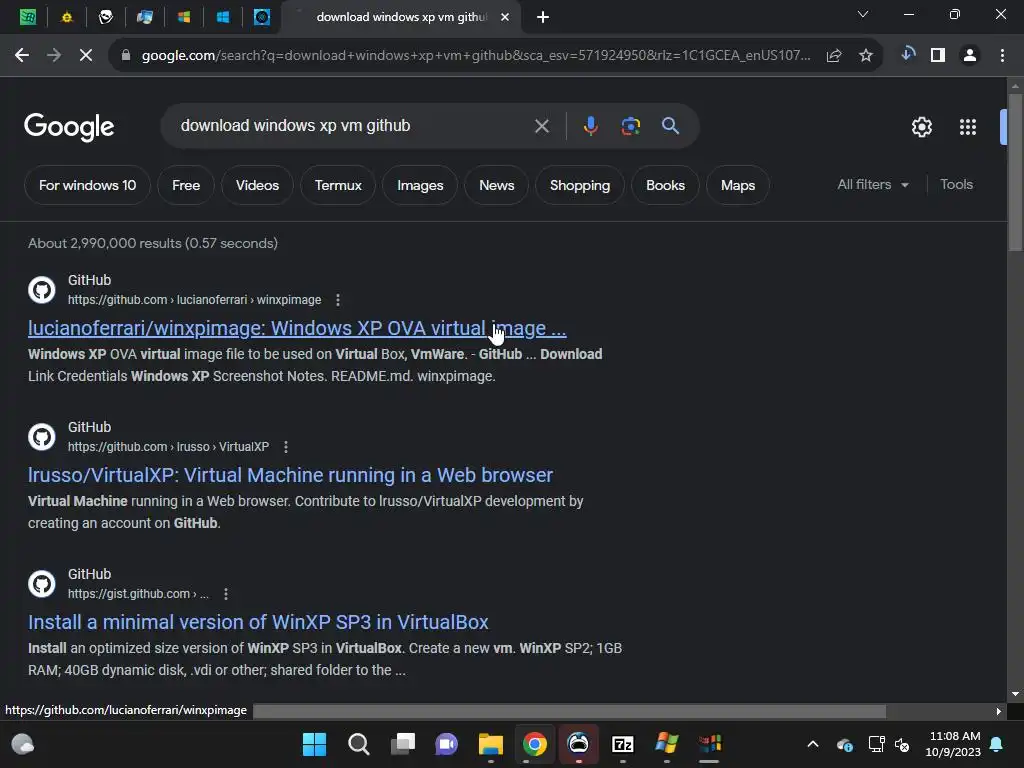Switch to Images results
The height and width of the screenshot is (768, 1024).
(x=420, y=185)
